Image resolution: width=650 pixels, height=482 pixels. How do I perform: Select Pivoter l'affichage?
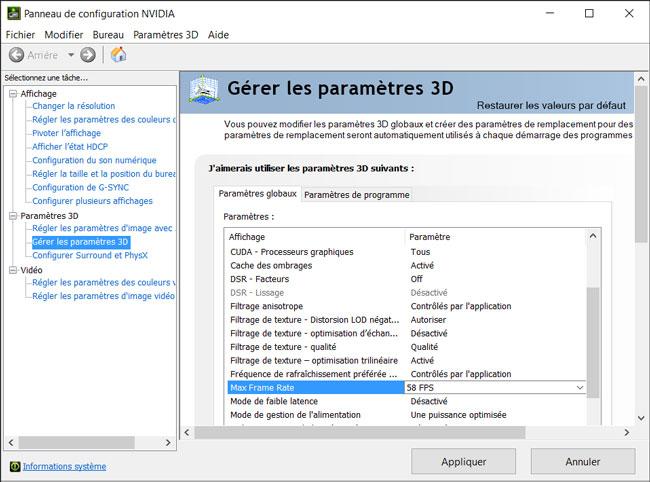point(66,133)
